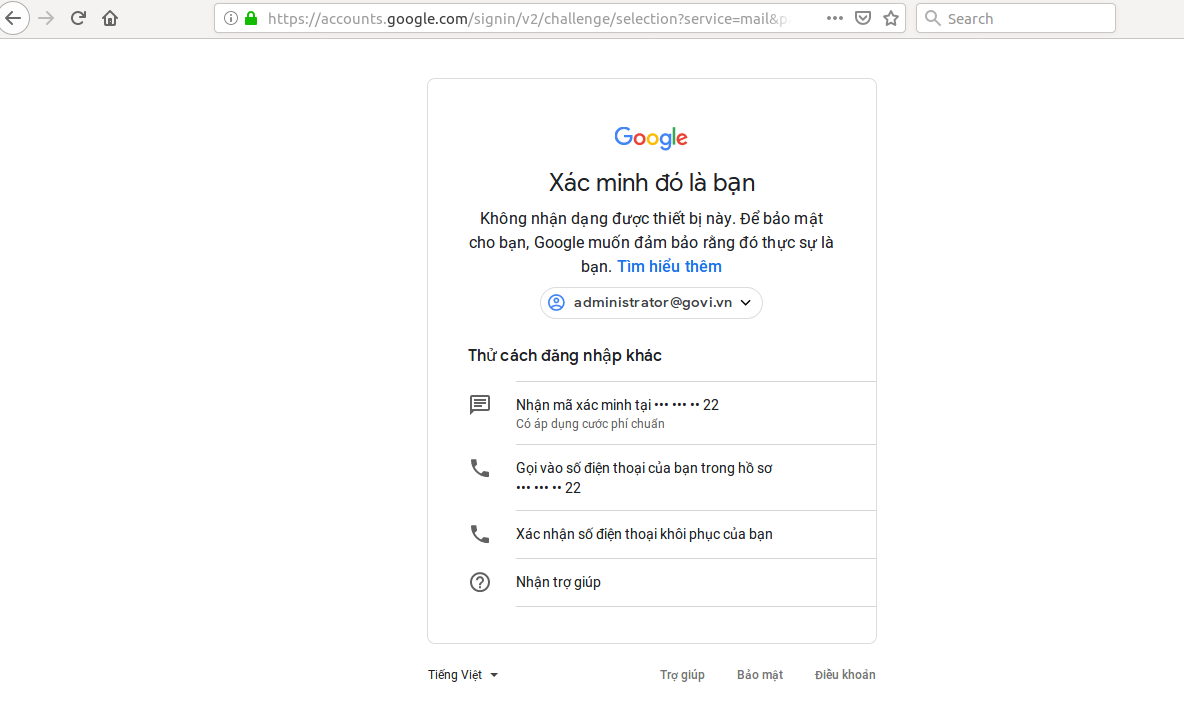Expand the administrator@govi.vn account switcher
Viewport: 1184px width, 708px height.
[x=651, y=303]
